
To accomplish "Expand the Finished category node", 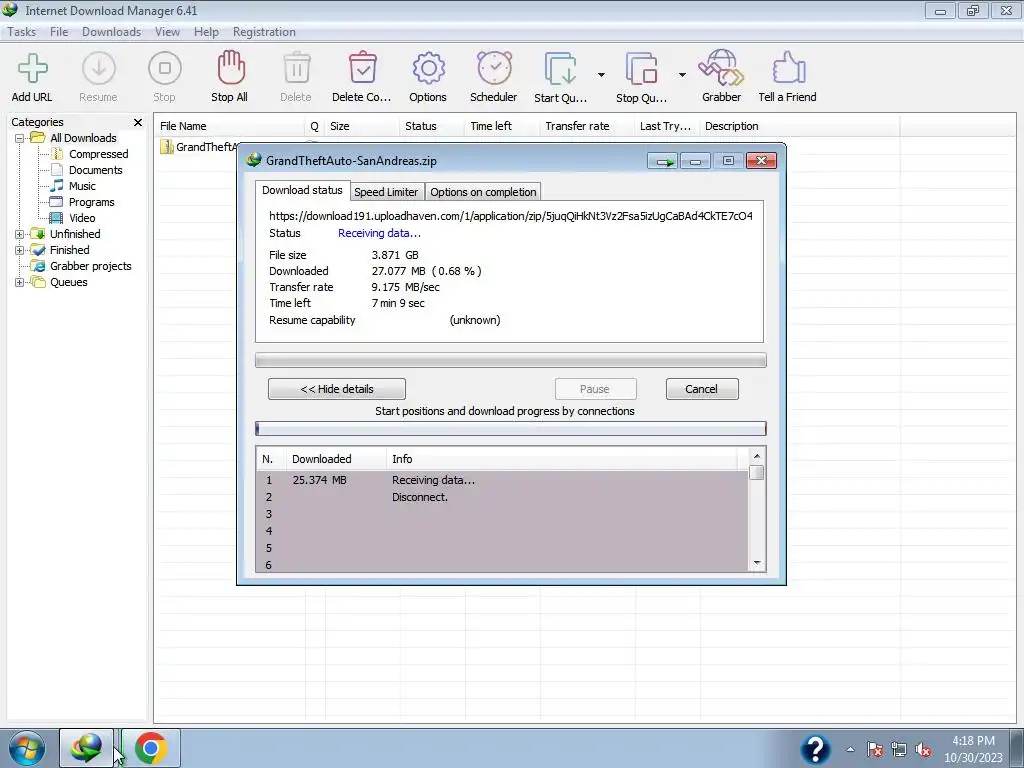I will [x=20, y=250].
